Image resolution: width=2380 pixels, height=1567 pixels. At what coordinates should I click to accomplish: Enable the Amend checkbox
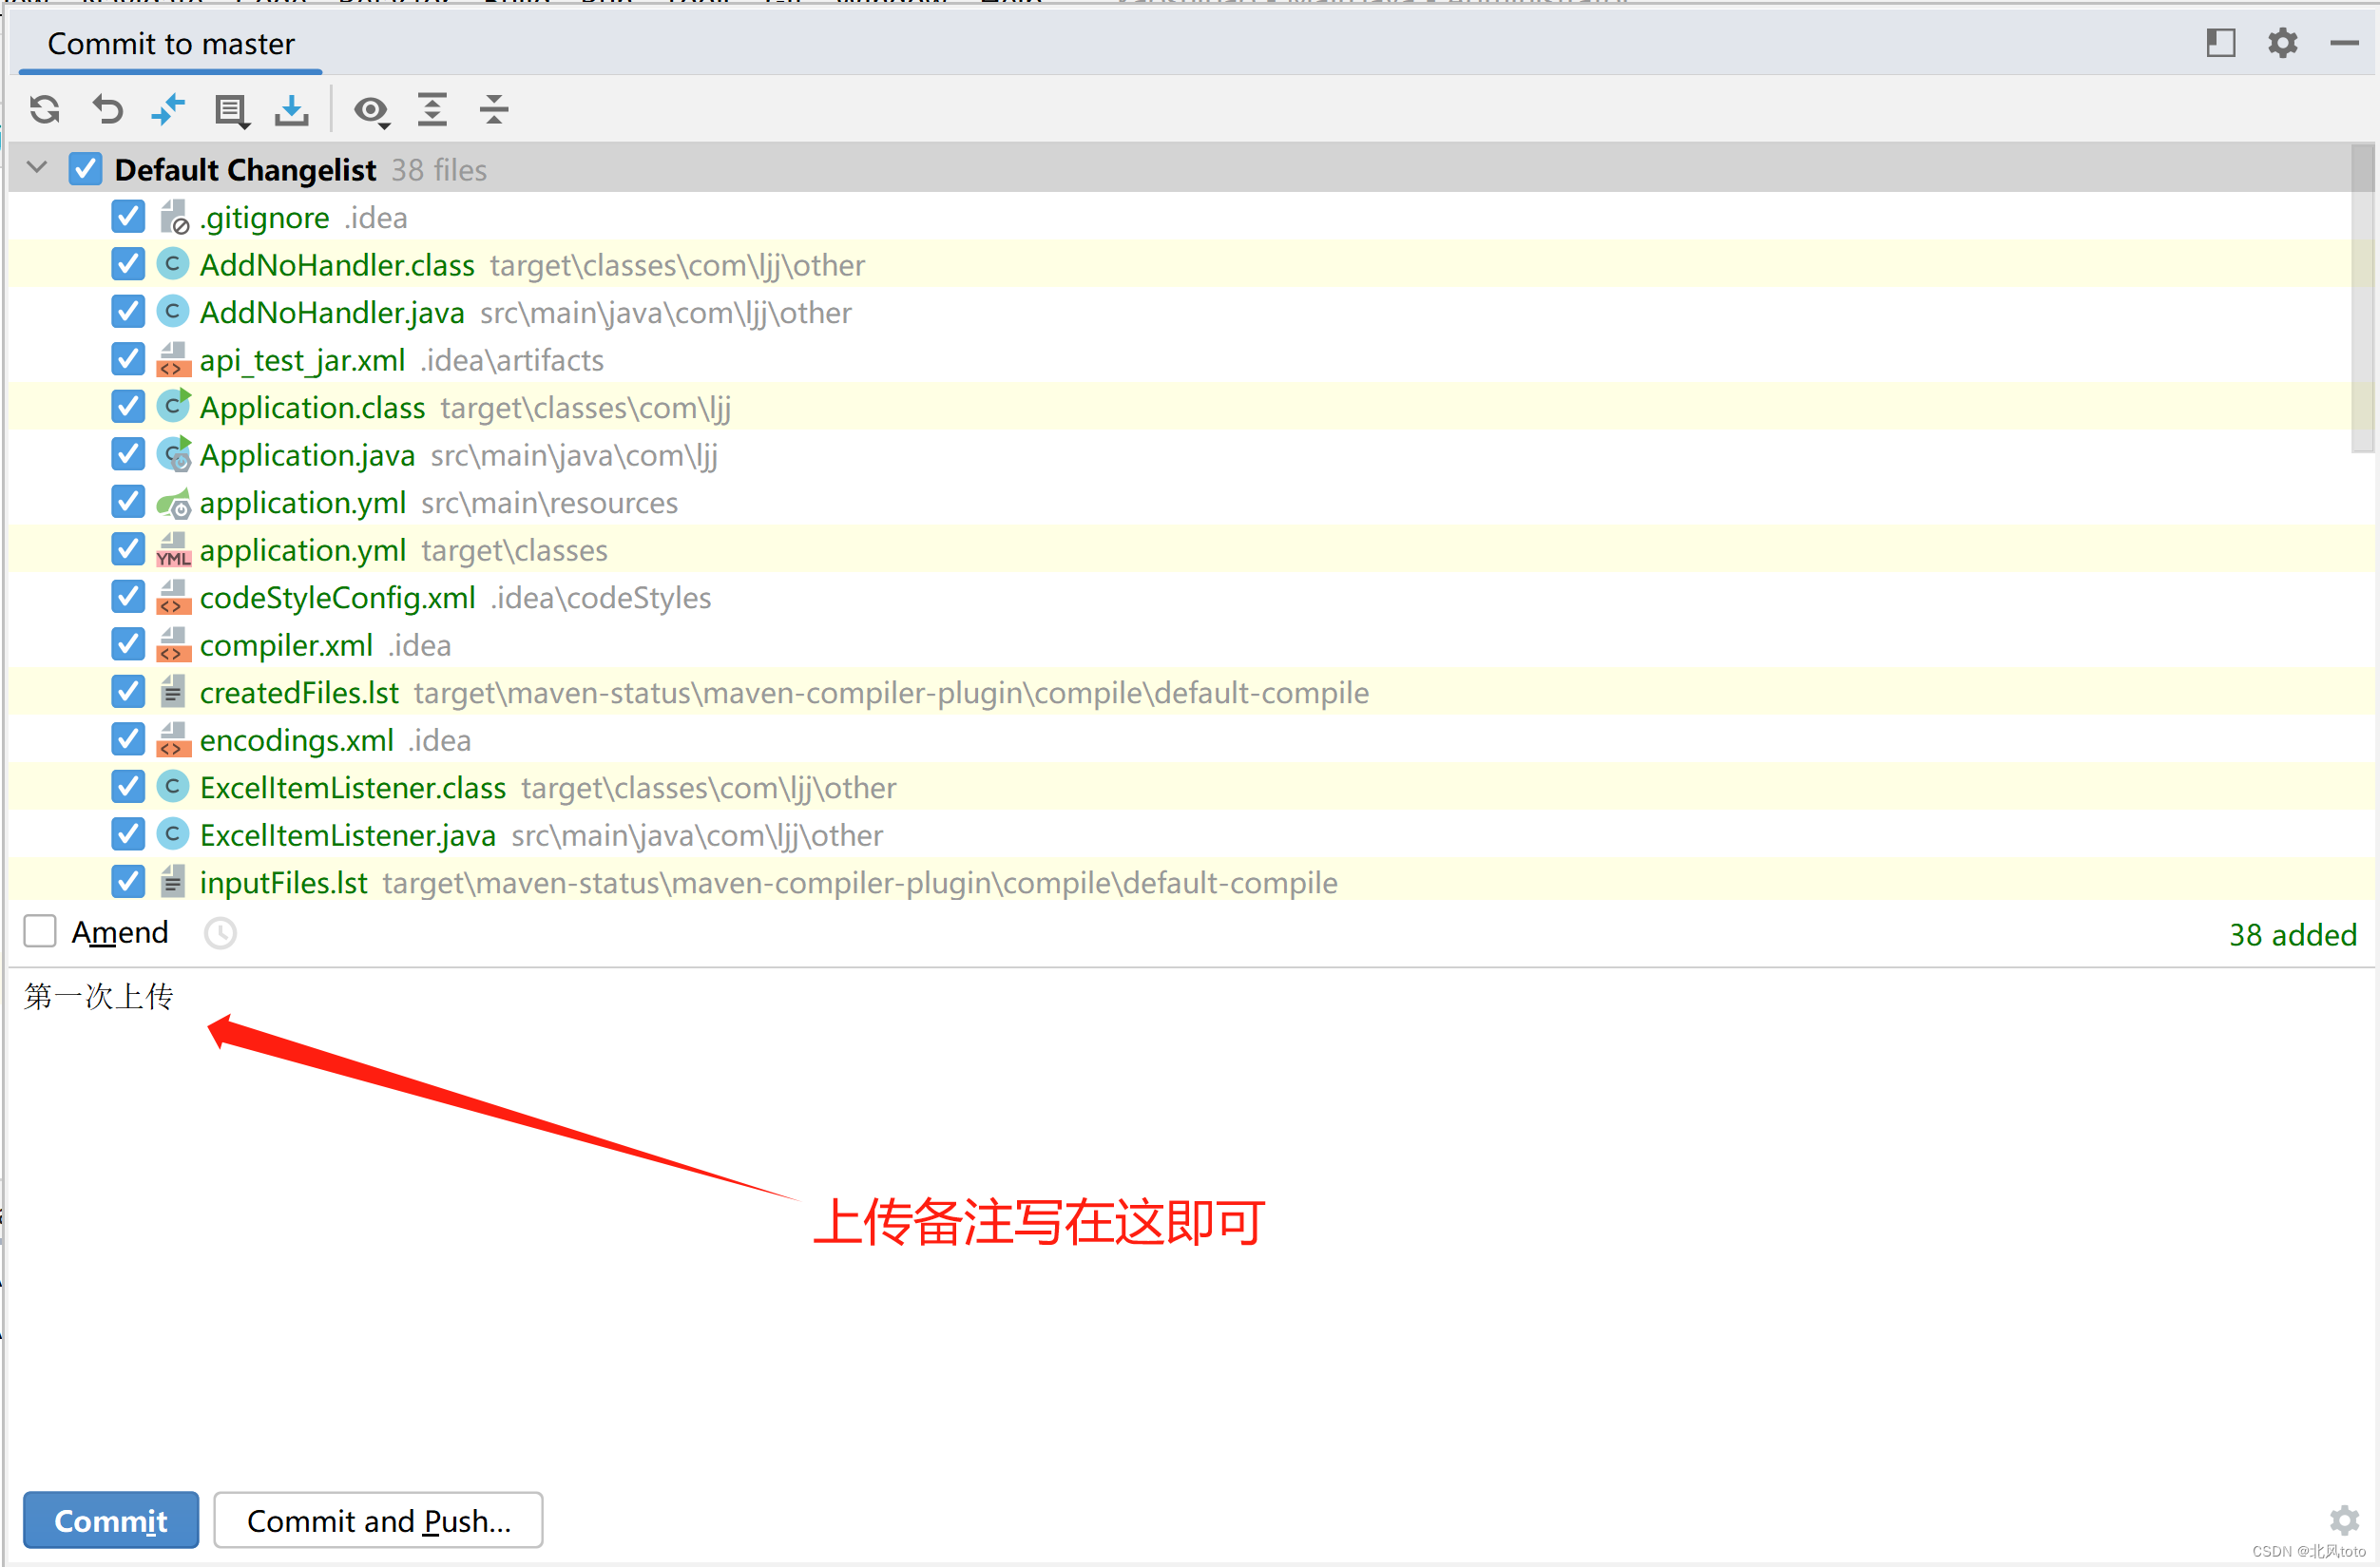[40, 931]
